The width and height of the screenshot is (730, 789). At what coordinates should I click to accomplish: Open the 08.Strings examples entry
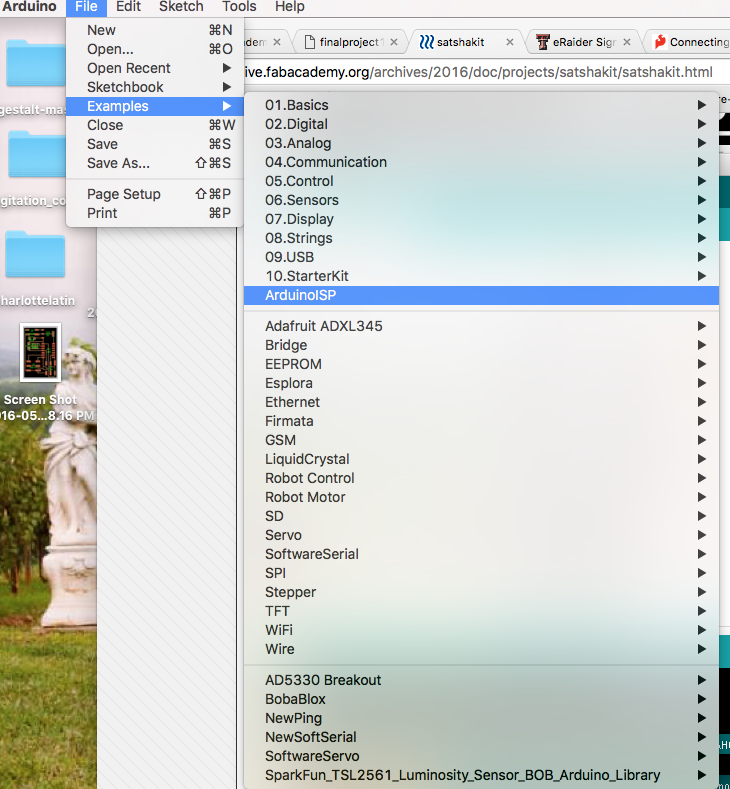tap(481, 239)
